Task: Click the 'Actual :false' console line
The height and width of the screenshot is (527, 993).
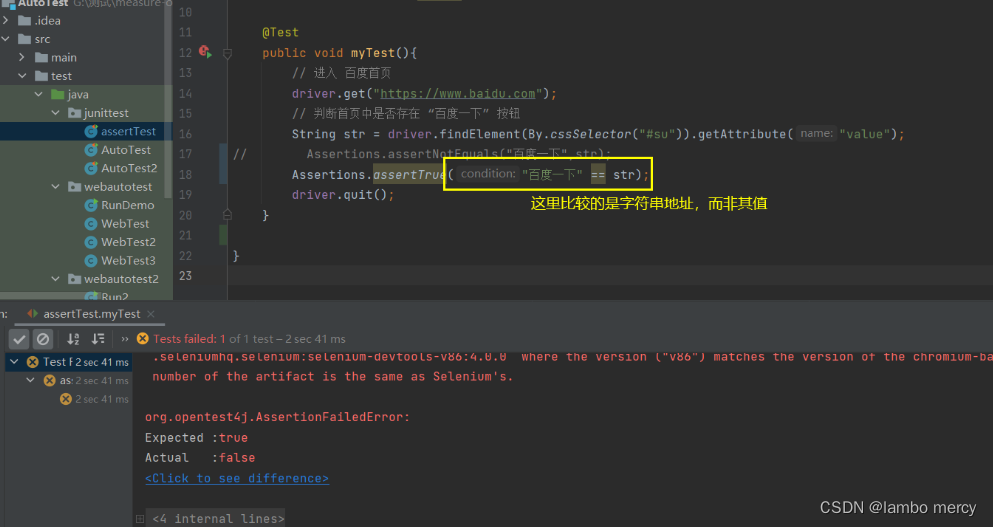Action: point(200,457)
